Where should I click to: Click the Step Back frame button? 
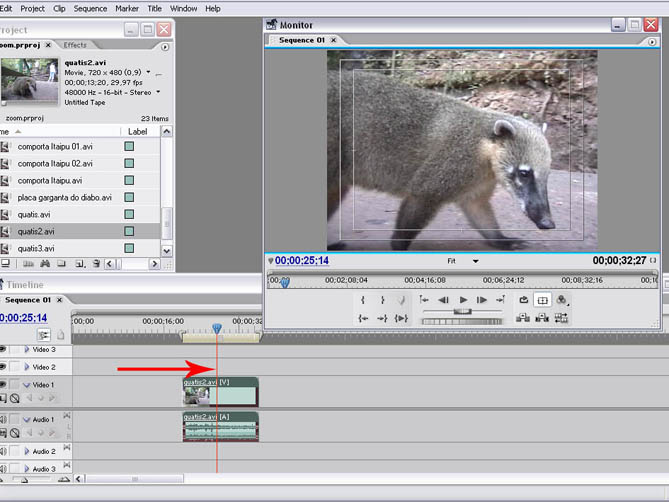coord(443,300)
